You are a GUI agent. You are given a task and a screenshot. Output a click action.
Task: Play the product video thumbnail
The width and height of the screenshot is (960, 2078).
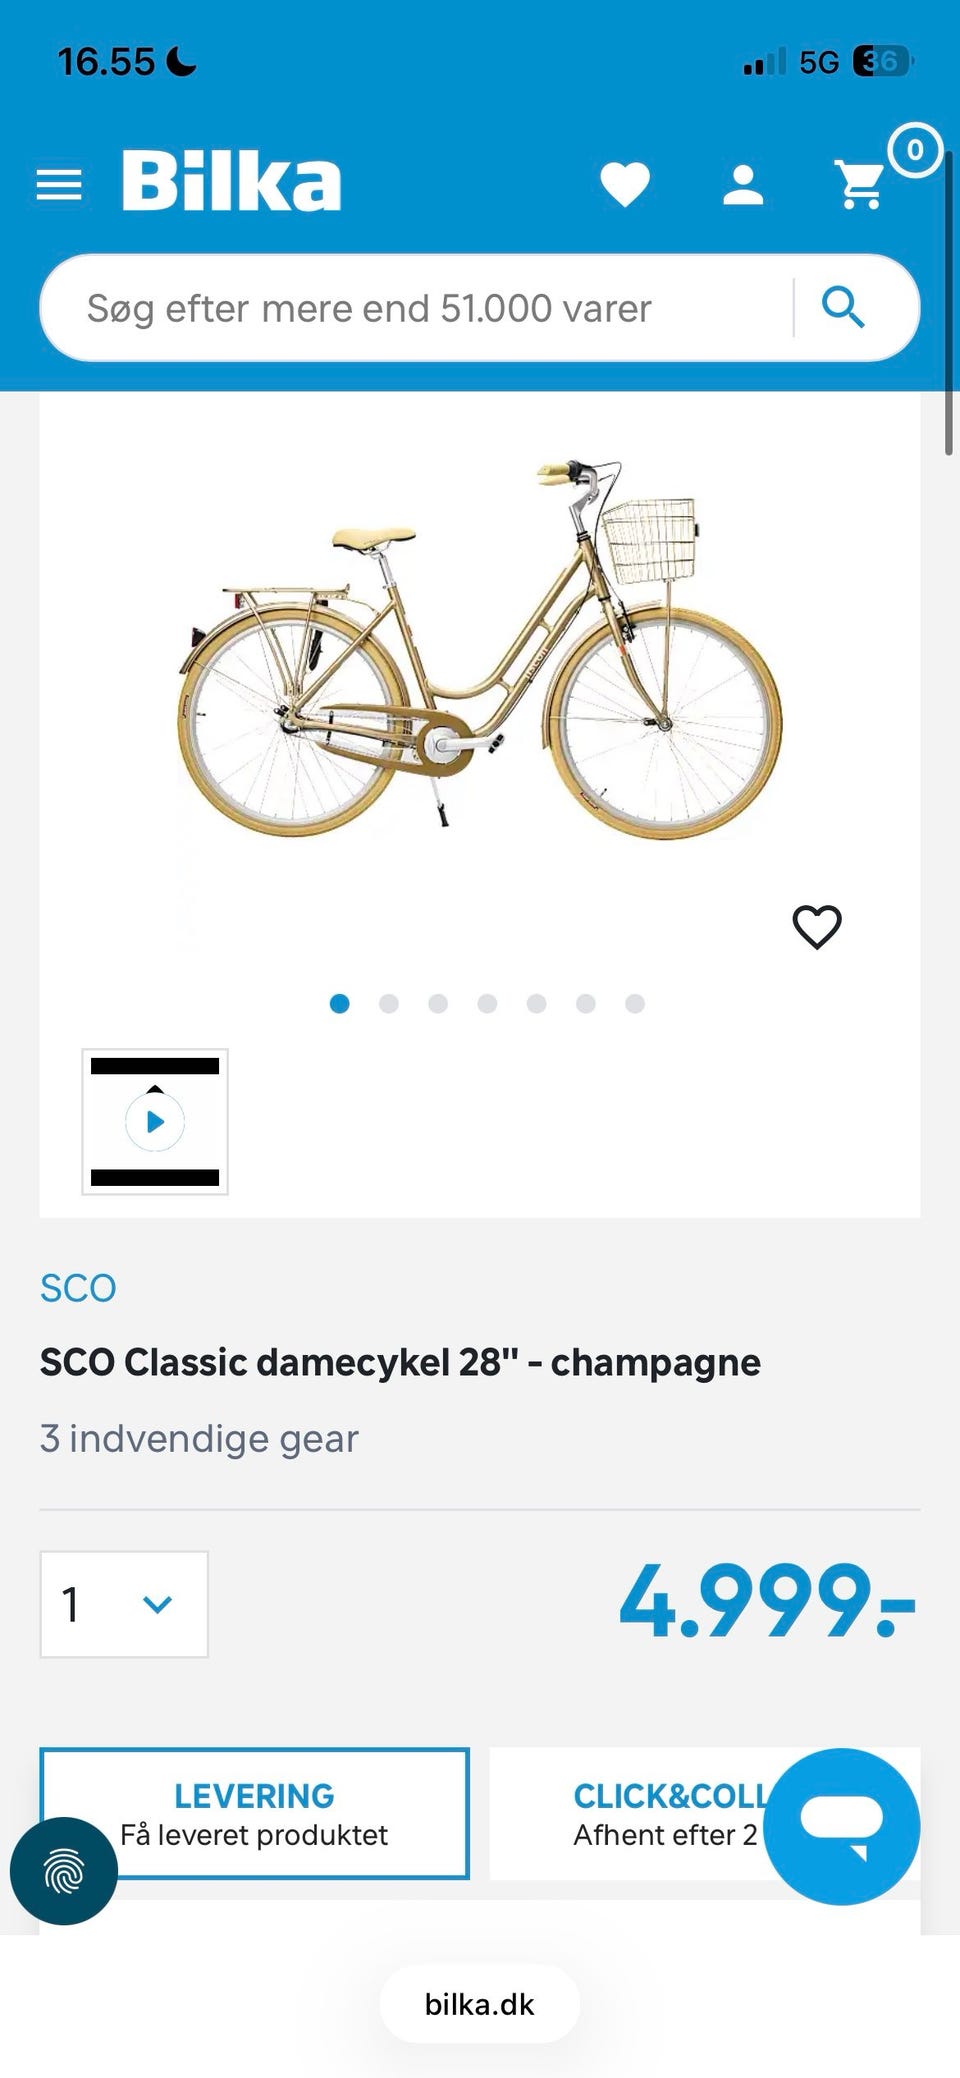click(x=155, y=1121)
